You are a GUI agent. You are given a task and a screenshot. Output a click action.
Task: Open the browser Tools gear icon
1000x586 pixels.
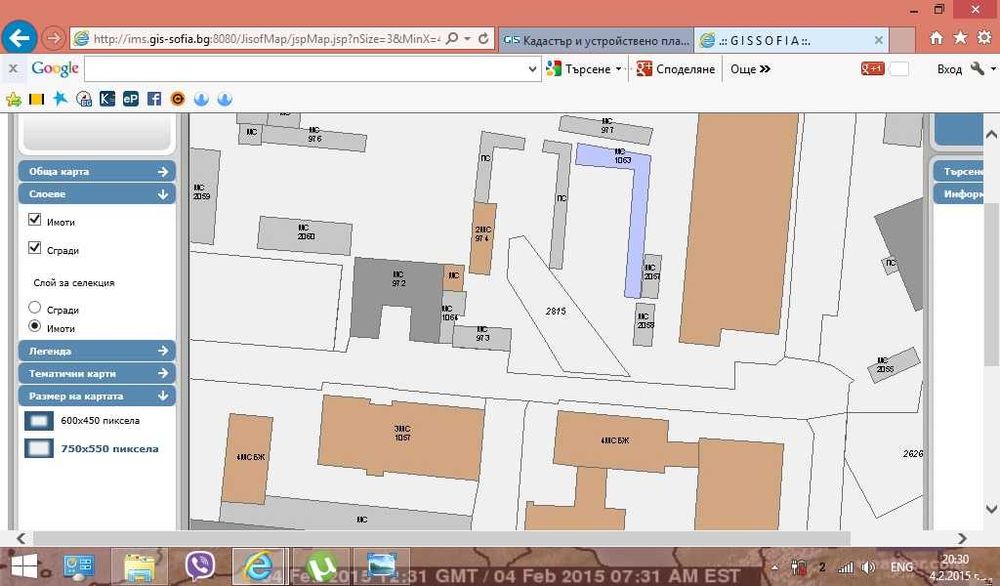[985, 38]
